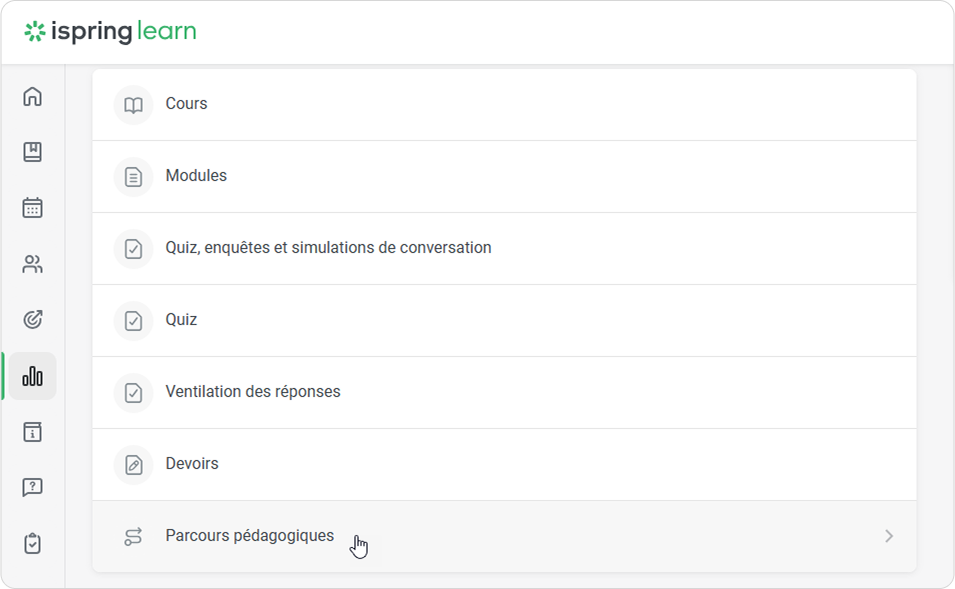This screenshot has width=955, height=589.
Task: Open the Cours report
Action: coord(187,104)
